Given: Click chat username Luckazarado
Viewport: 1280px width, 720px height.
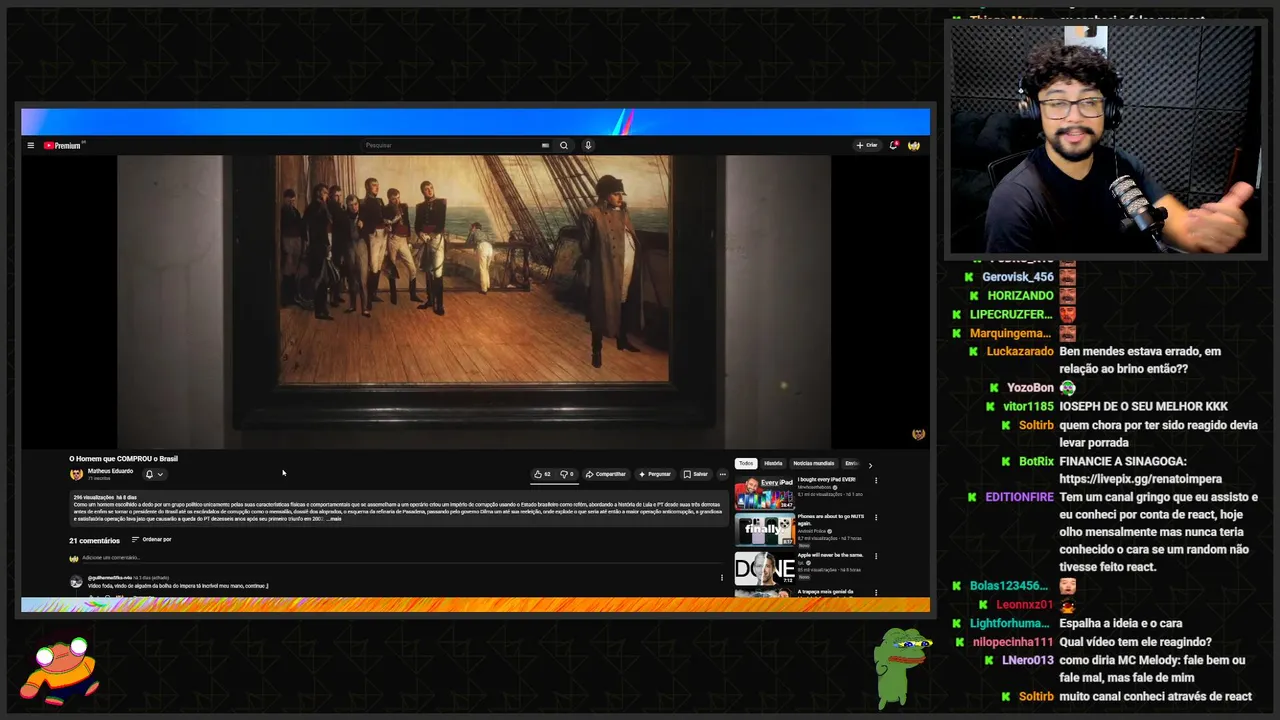Looking at the screenshot, I should [x=1020, y=352].
